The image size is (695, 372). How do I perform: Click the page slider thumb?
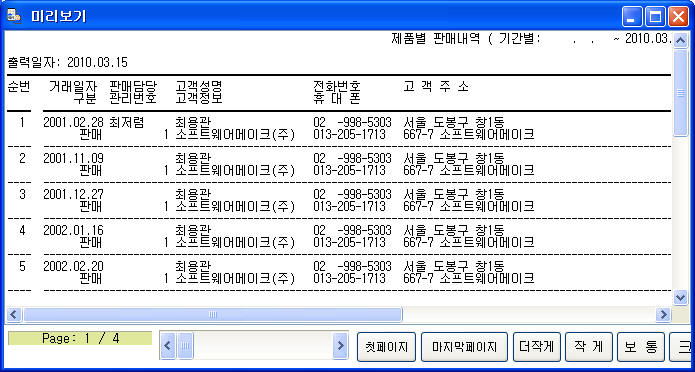185,345
